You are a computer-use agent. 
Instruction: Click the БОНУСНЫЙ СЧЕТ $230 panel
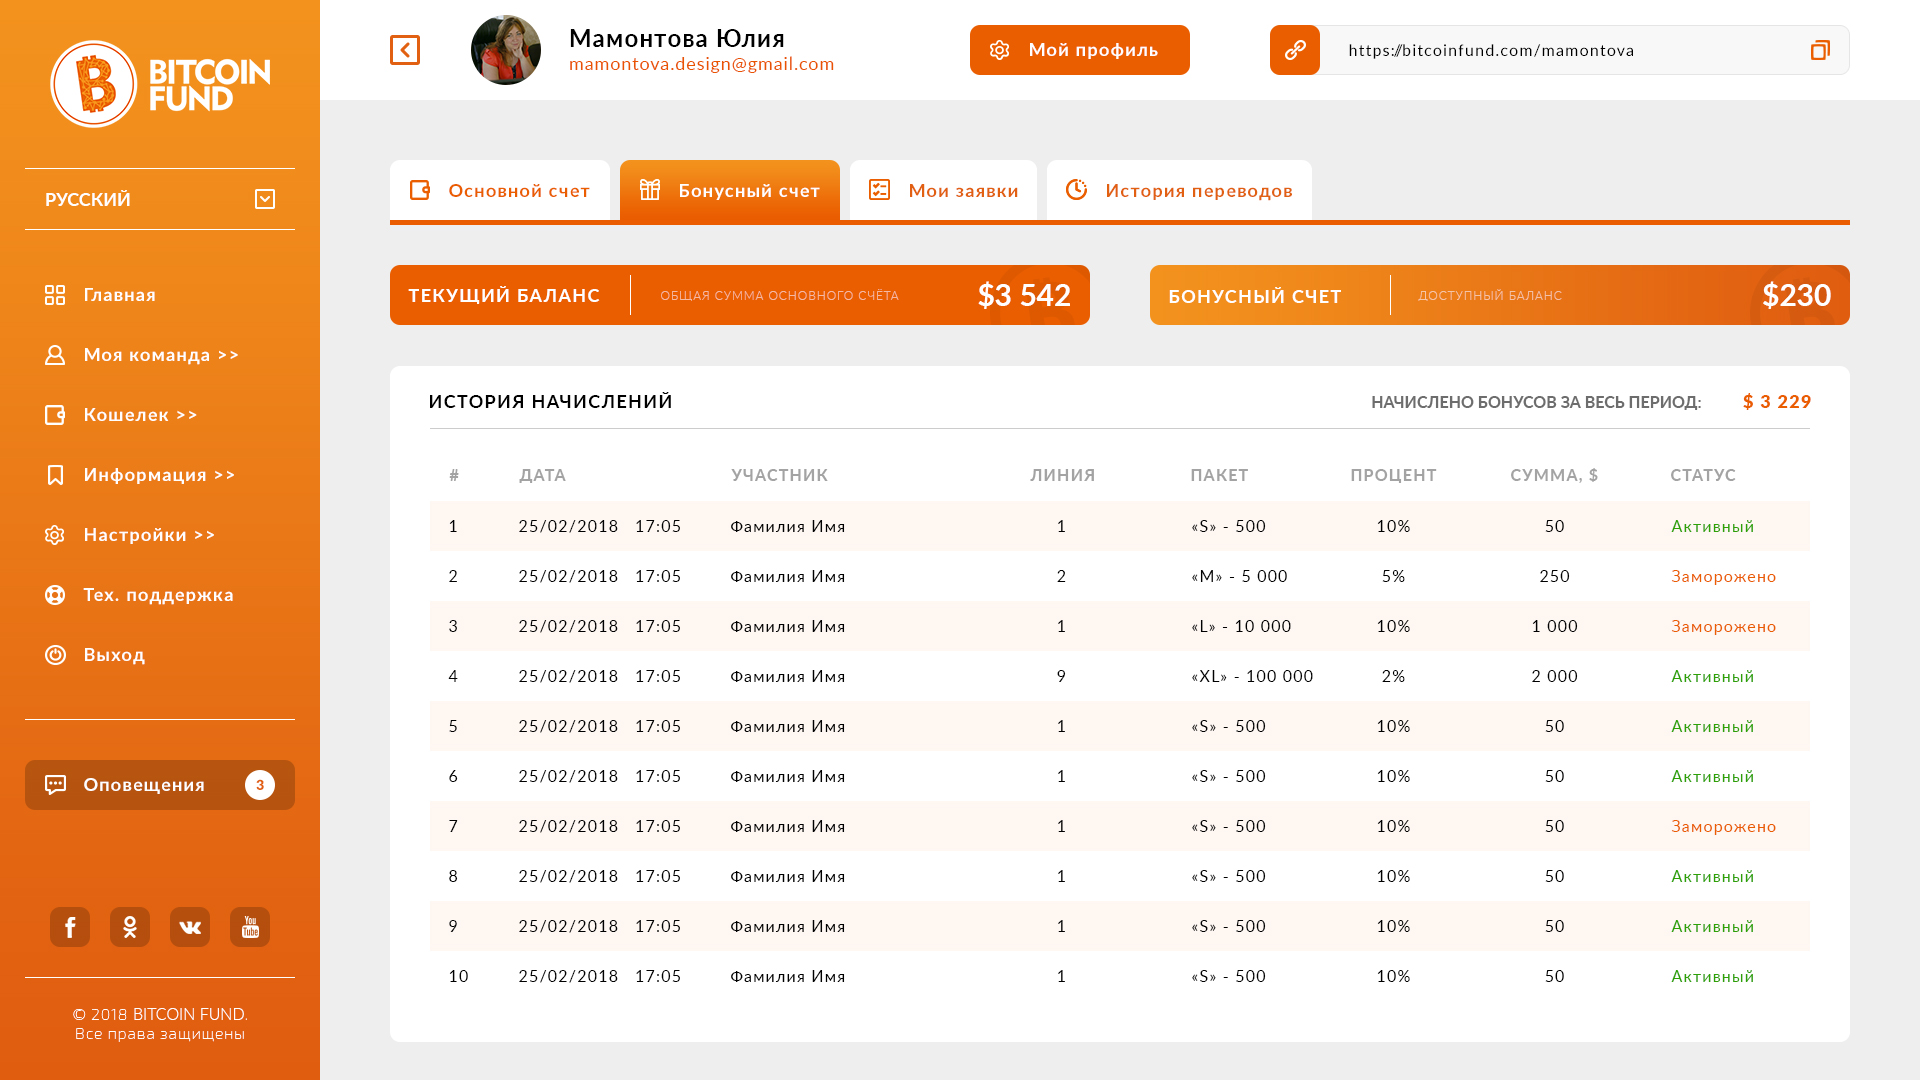click(1500, 295)
